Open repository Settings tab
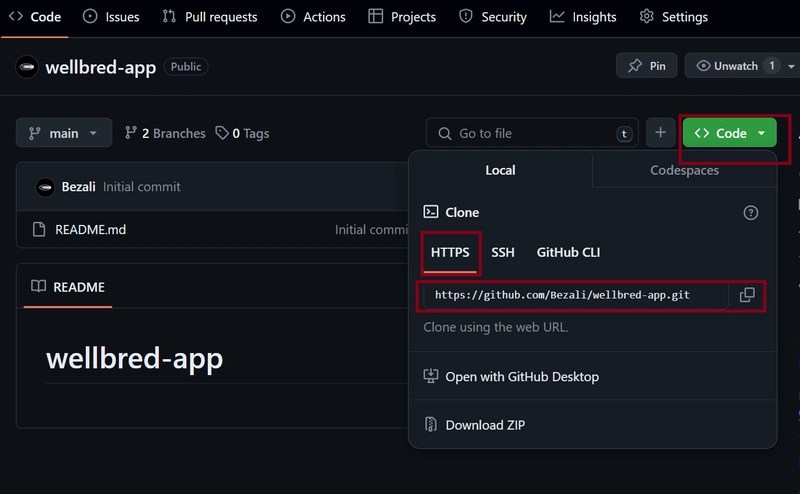 (x=673, y=17)
